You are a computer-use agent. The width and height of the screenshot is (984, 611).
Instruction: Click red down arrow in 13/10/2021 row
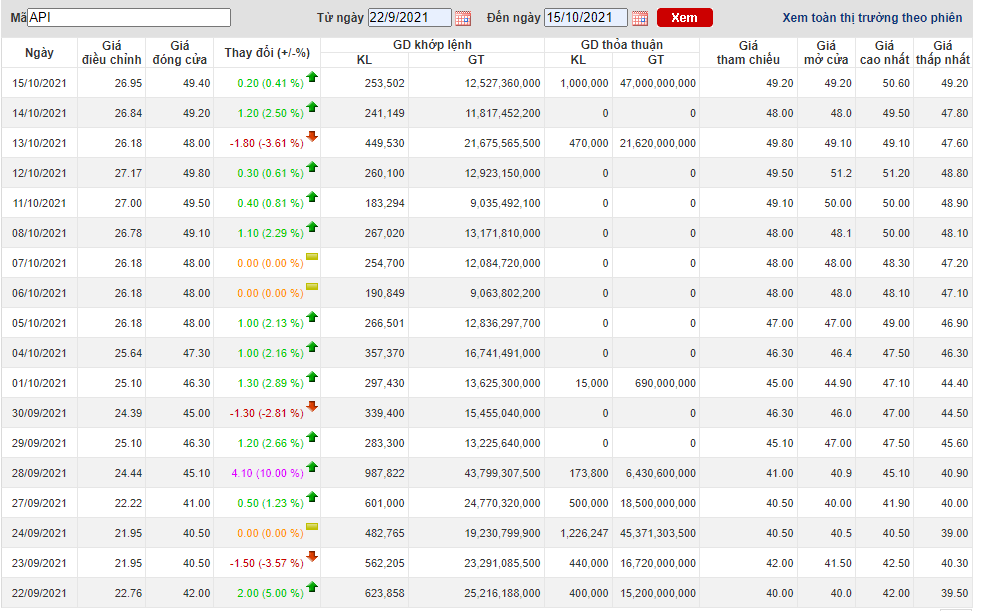point(312,137)
